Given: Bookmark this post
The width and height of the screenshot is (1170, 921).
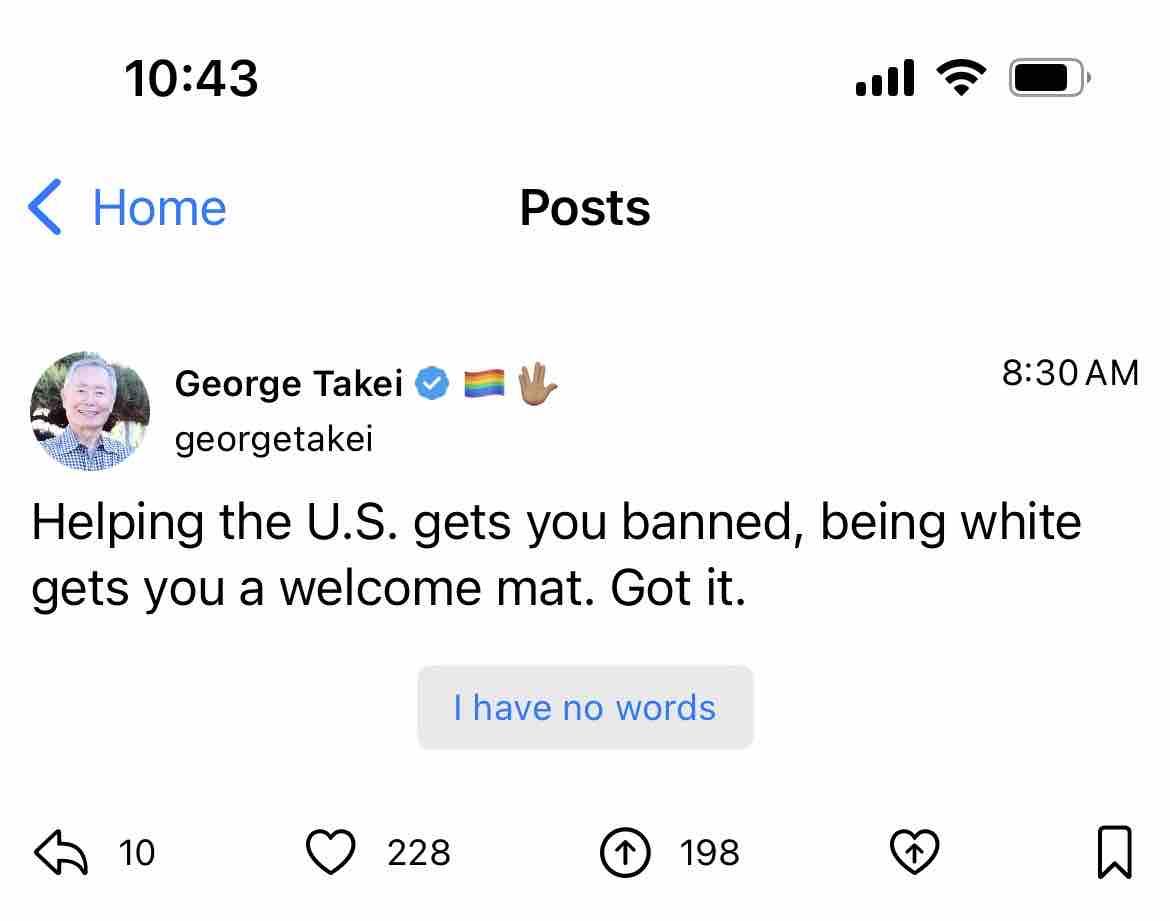Looking at the screenshot, I should coord(1114,853).
